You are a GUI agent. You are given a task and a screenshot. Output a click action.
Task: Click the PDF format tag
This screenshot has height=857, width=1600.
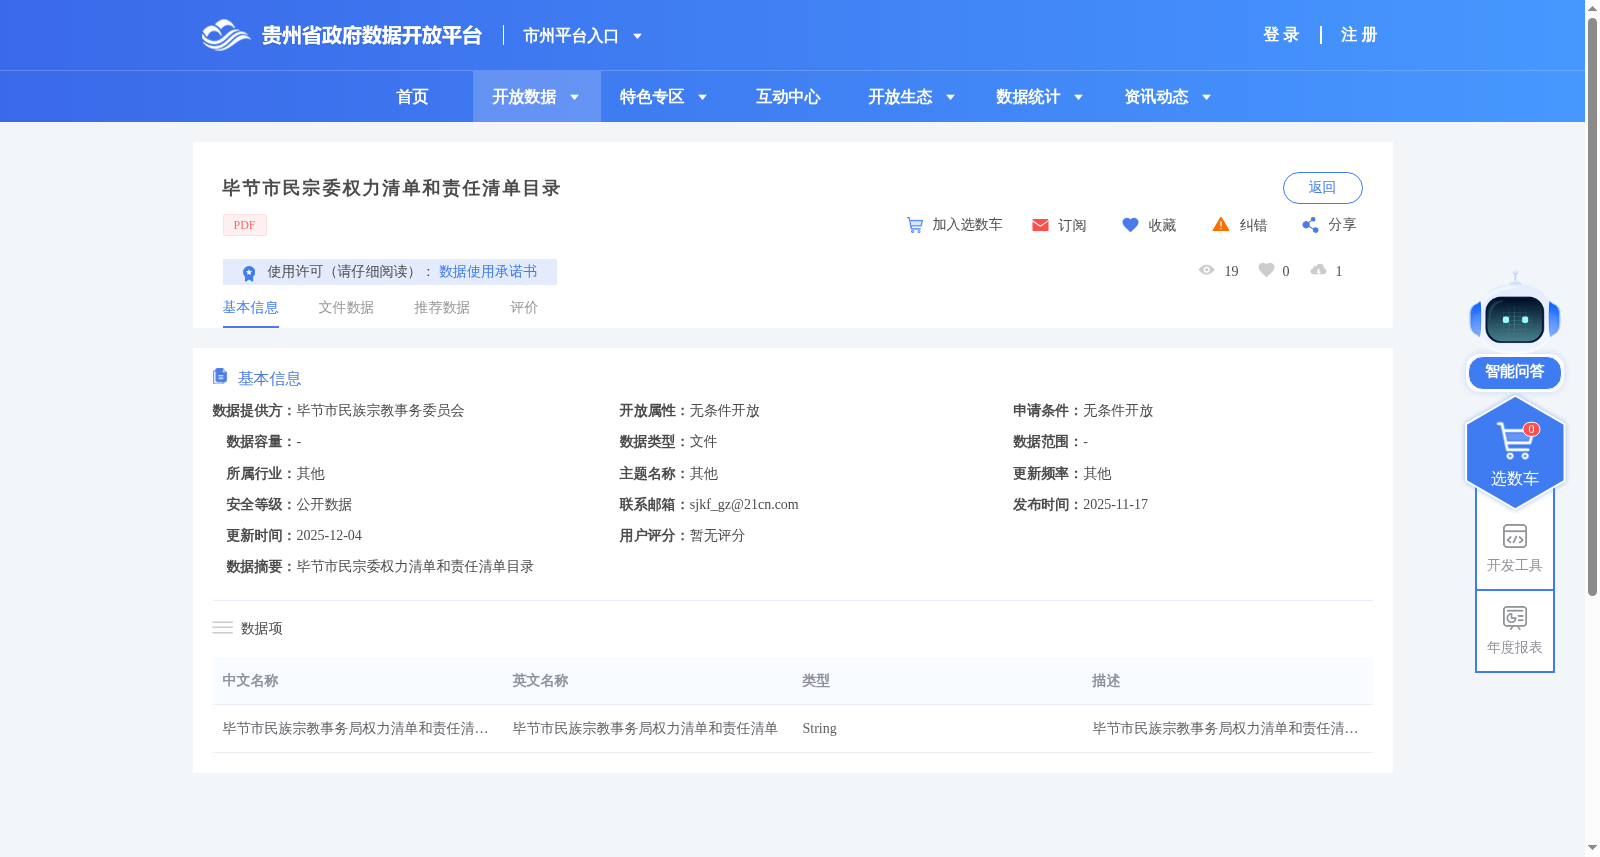pyautogui.click(x=245, y=225)
